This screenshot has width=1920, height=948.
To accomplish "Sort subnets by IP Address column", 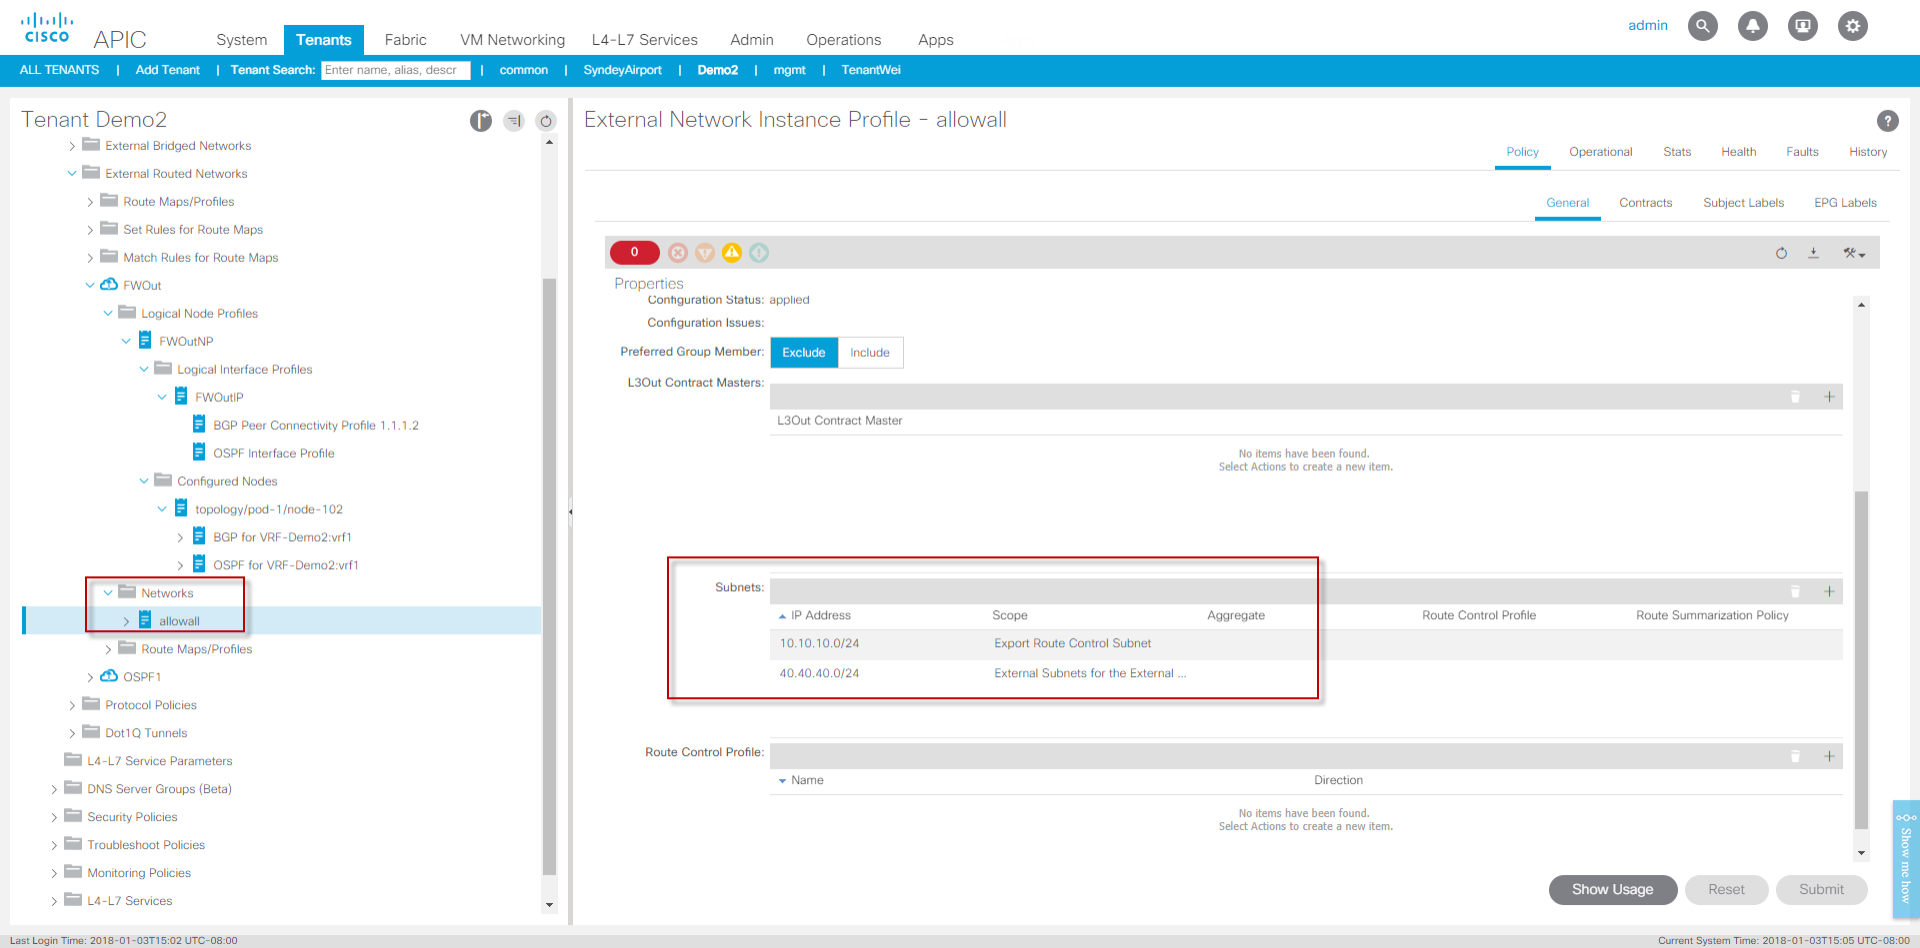I will (820, 616).
